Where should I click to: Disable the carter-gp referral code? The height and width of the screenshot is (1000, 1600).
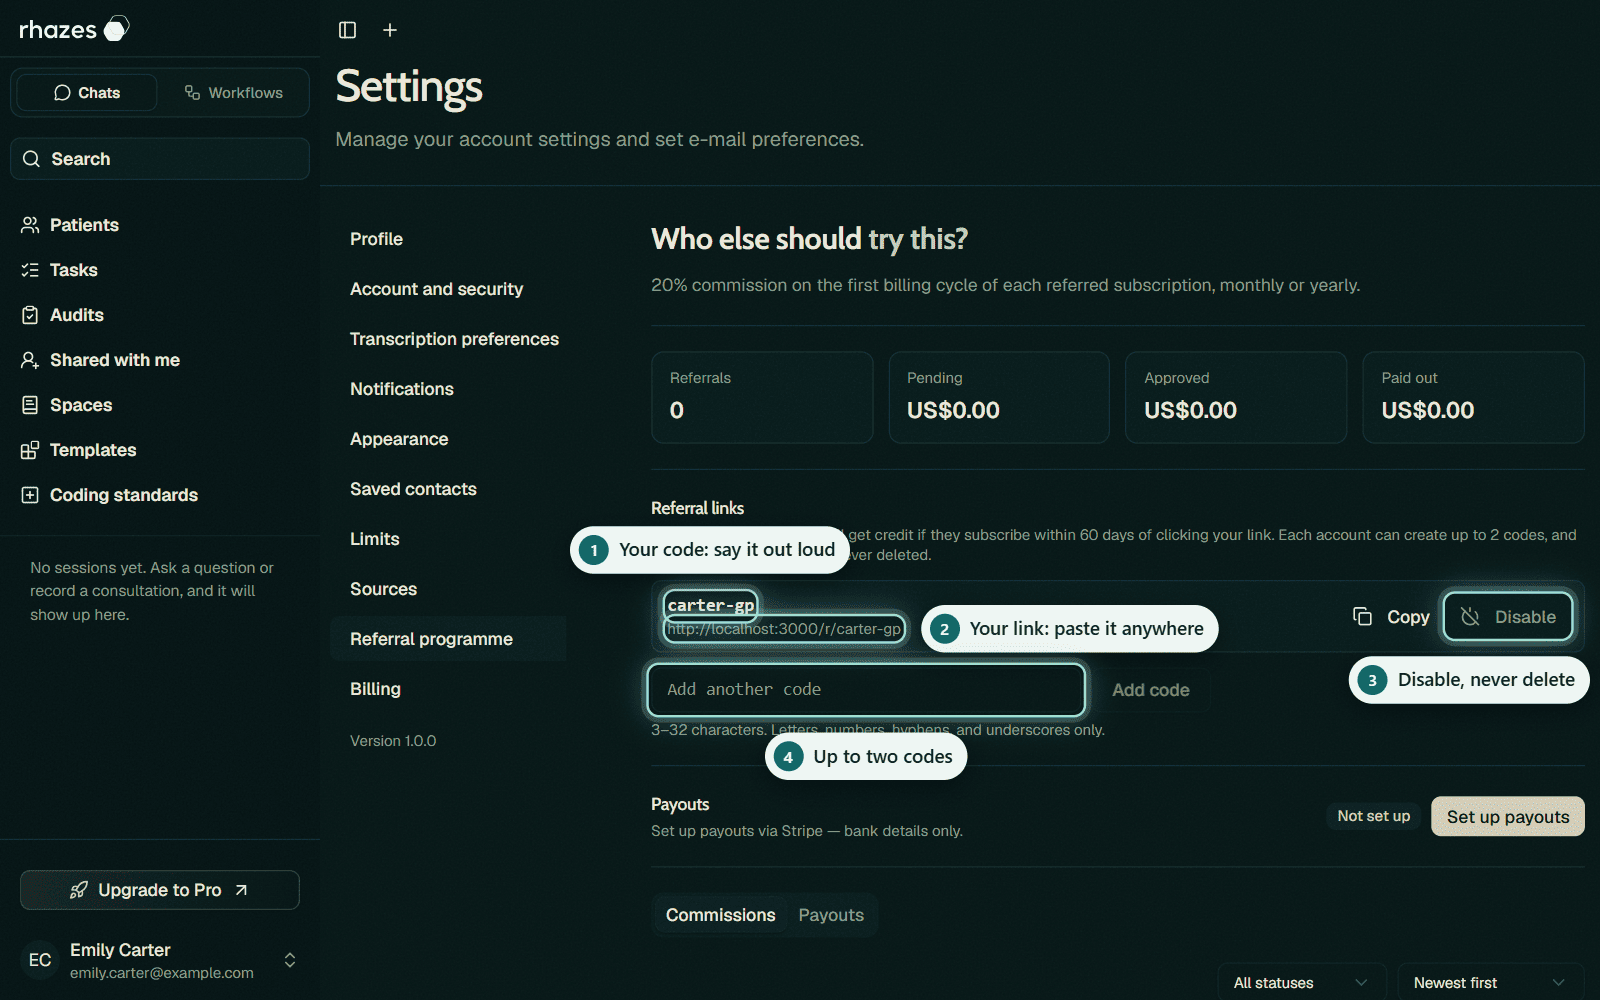[1508, 617]
